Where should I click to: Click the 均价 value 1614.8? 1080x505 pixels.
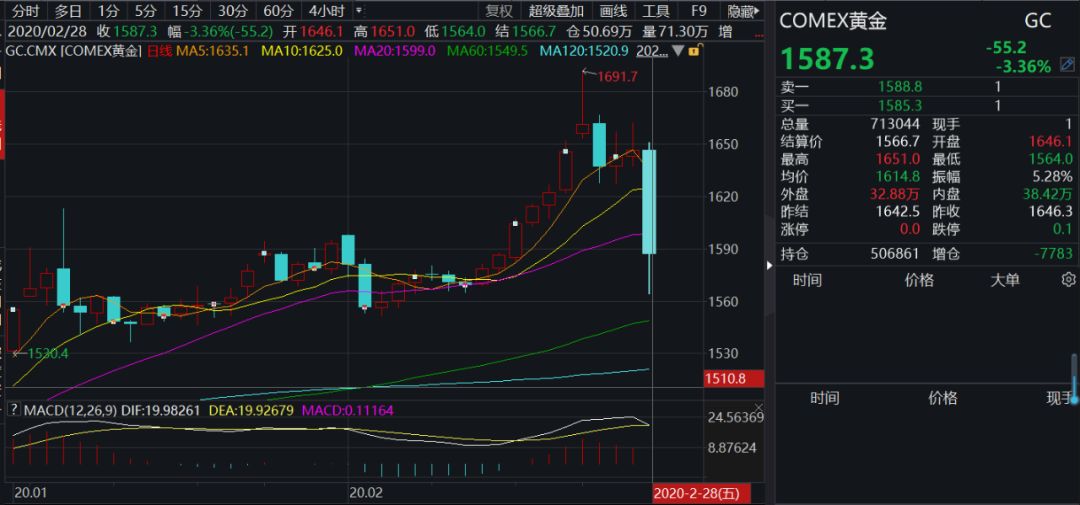click(899, 176)
